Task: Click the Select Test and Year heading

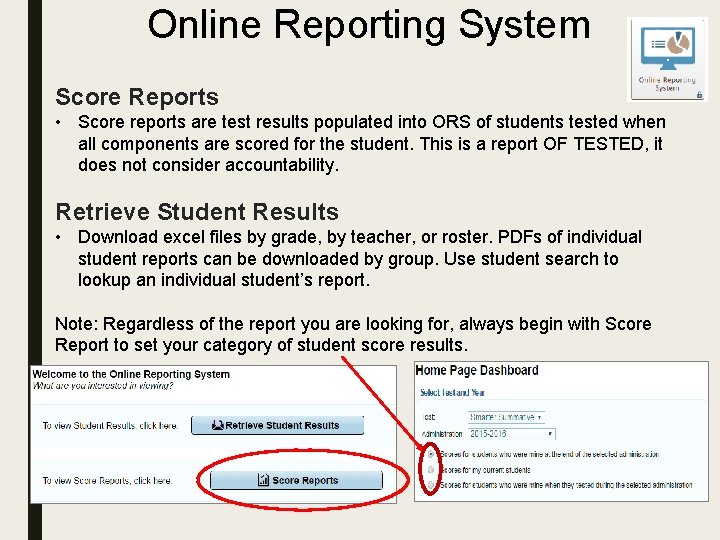Action: click(x=452, y=393)
